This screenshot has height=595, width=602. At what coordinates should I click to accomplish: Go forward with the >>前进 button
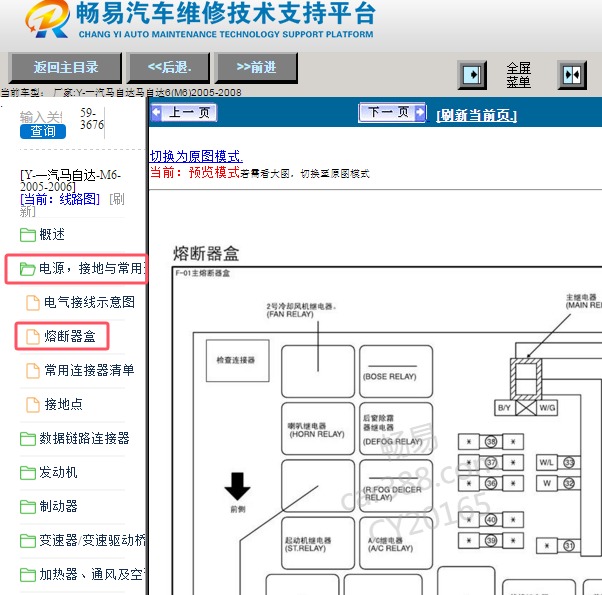256,68
